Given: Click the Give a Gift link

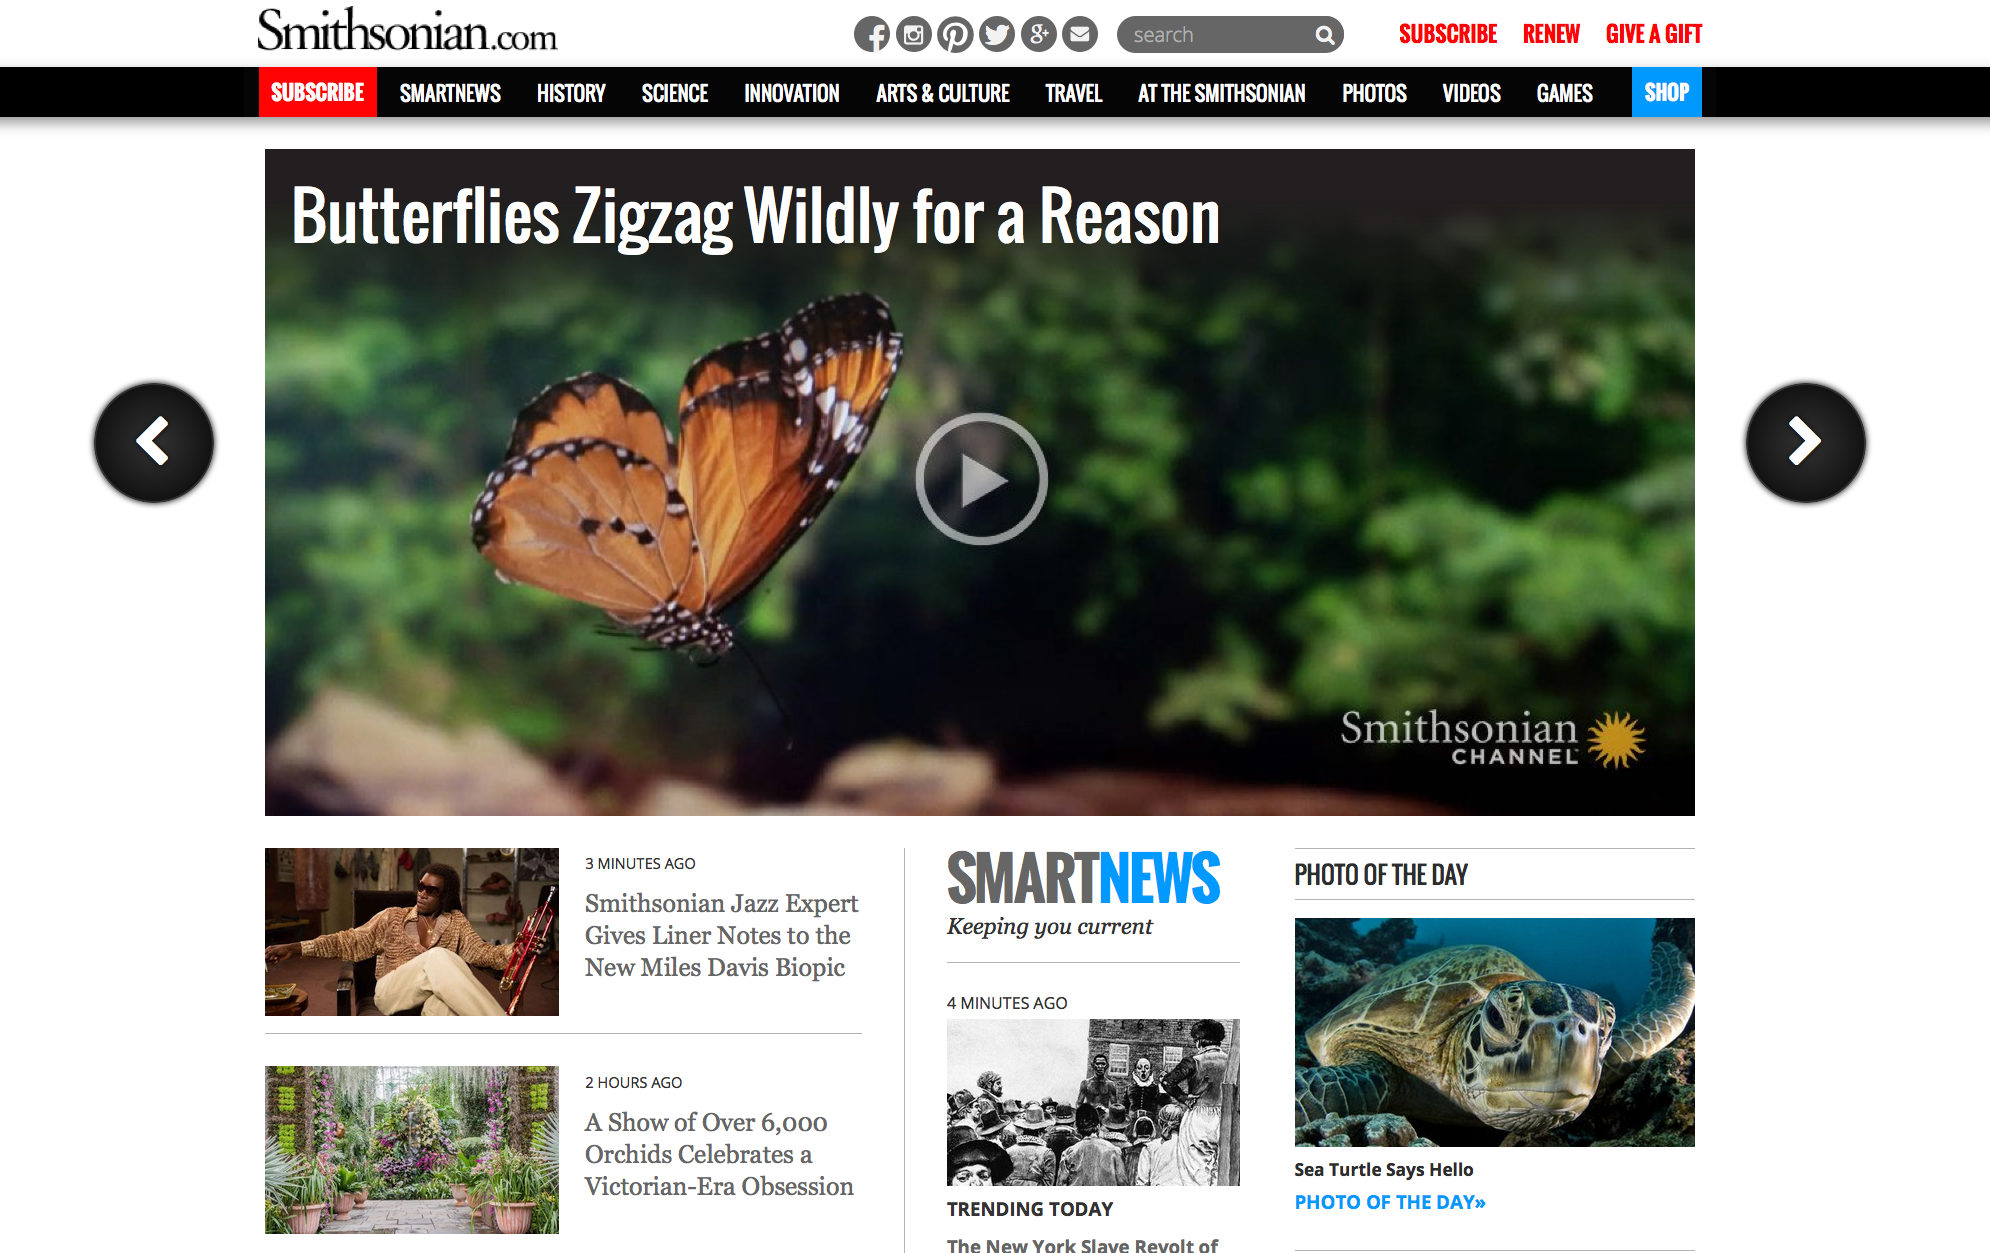Looking at the screenshot, I should (x=1653, y=34).
